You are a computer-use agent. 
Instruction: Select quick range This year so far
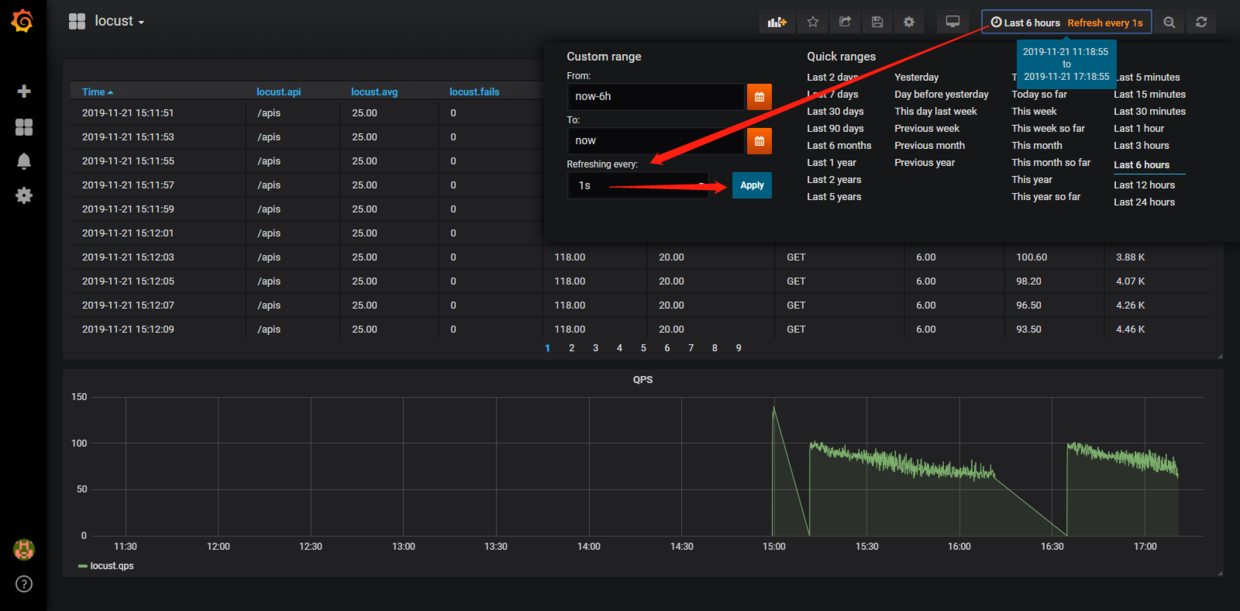point(1046,197)
